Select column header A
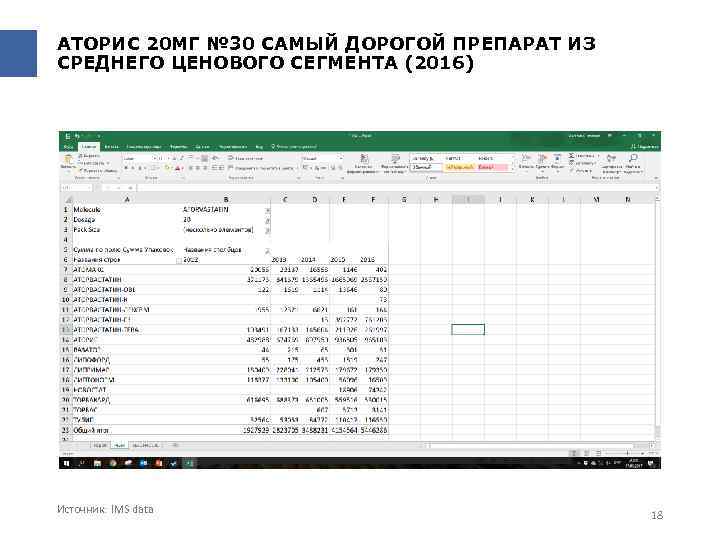 tap(127, 199)
